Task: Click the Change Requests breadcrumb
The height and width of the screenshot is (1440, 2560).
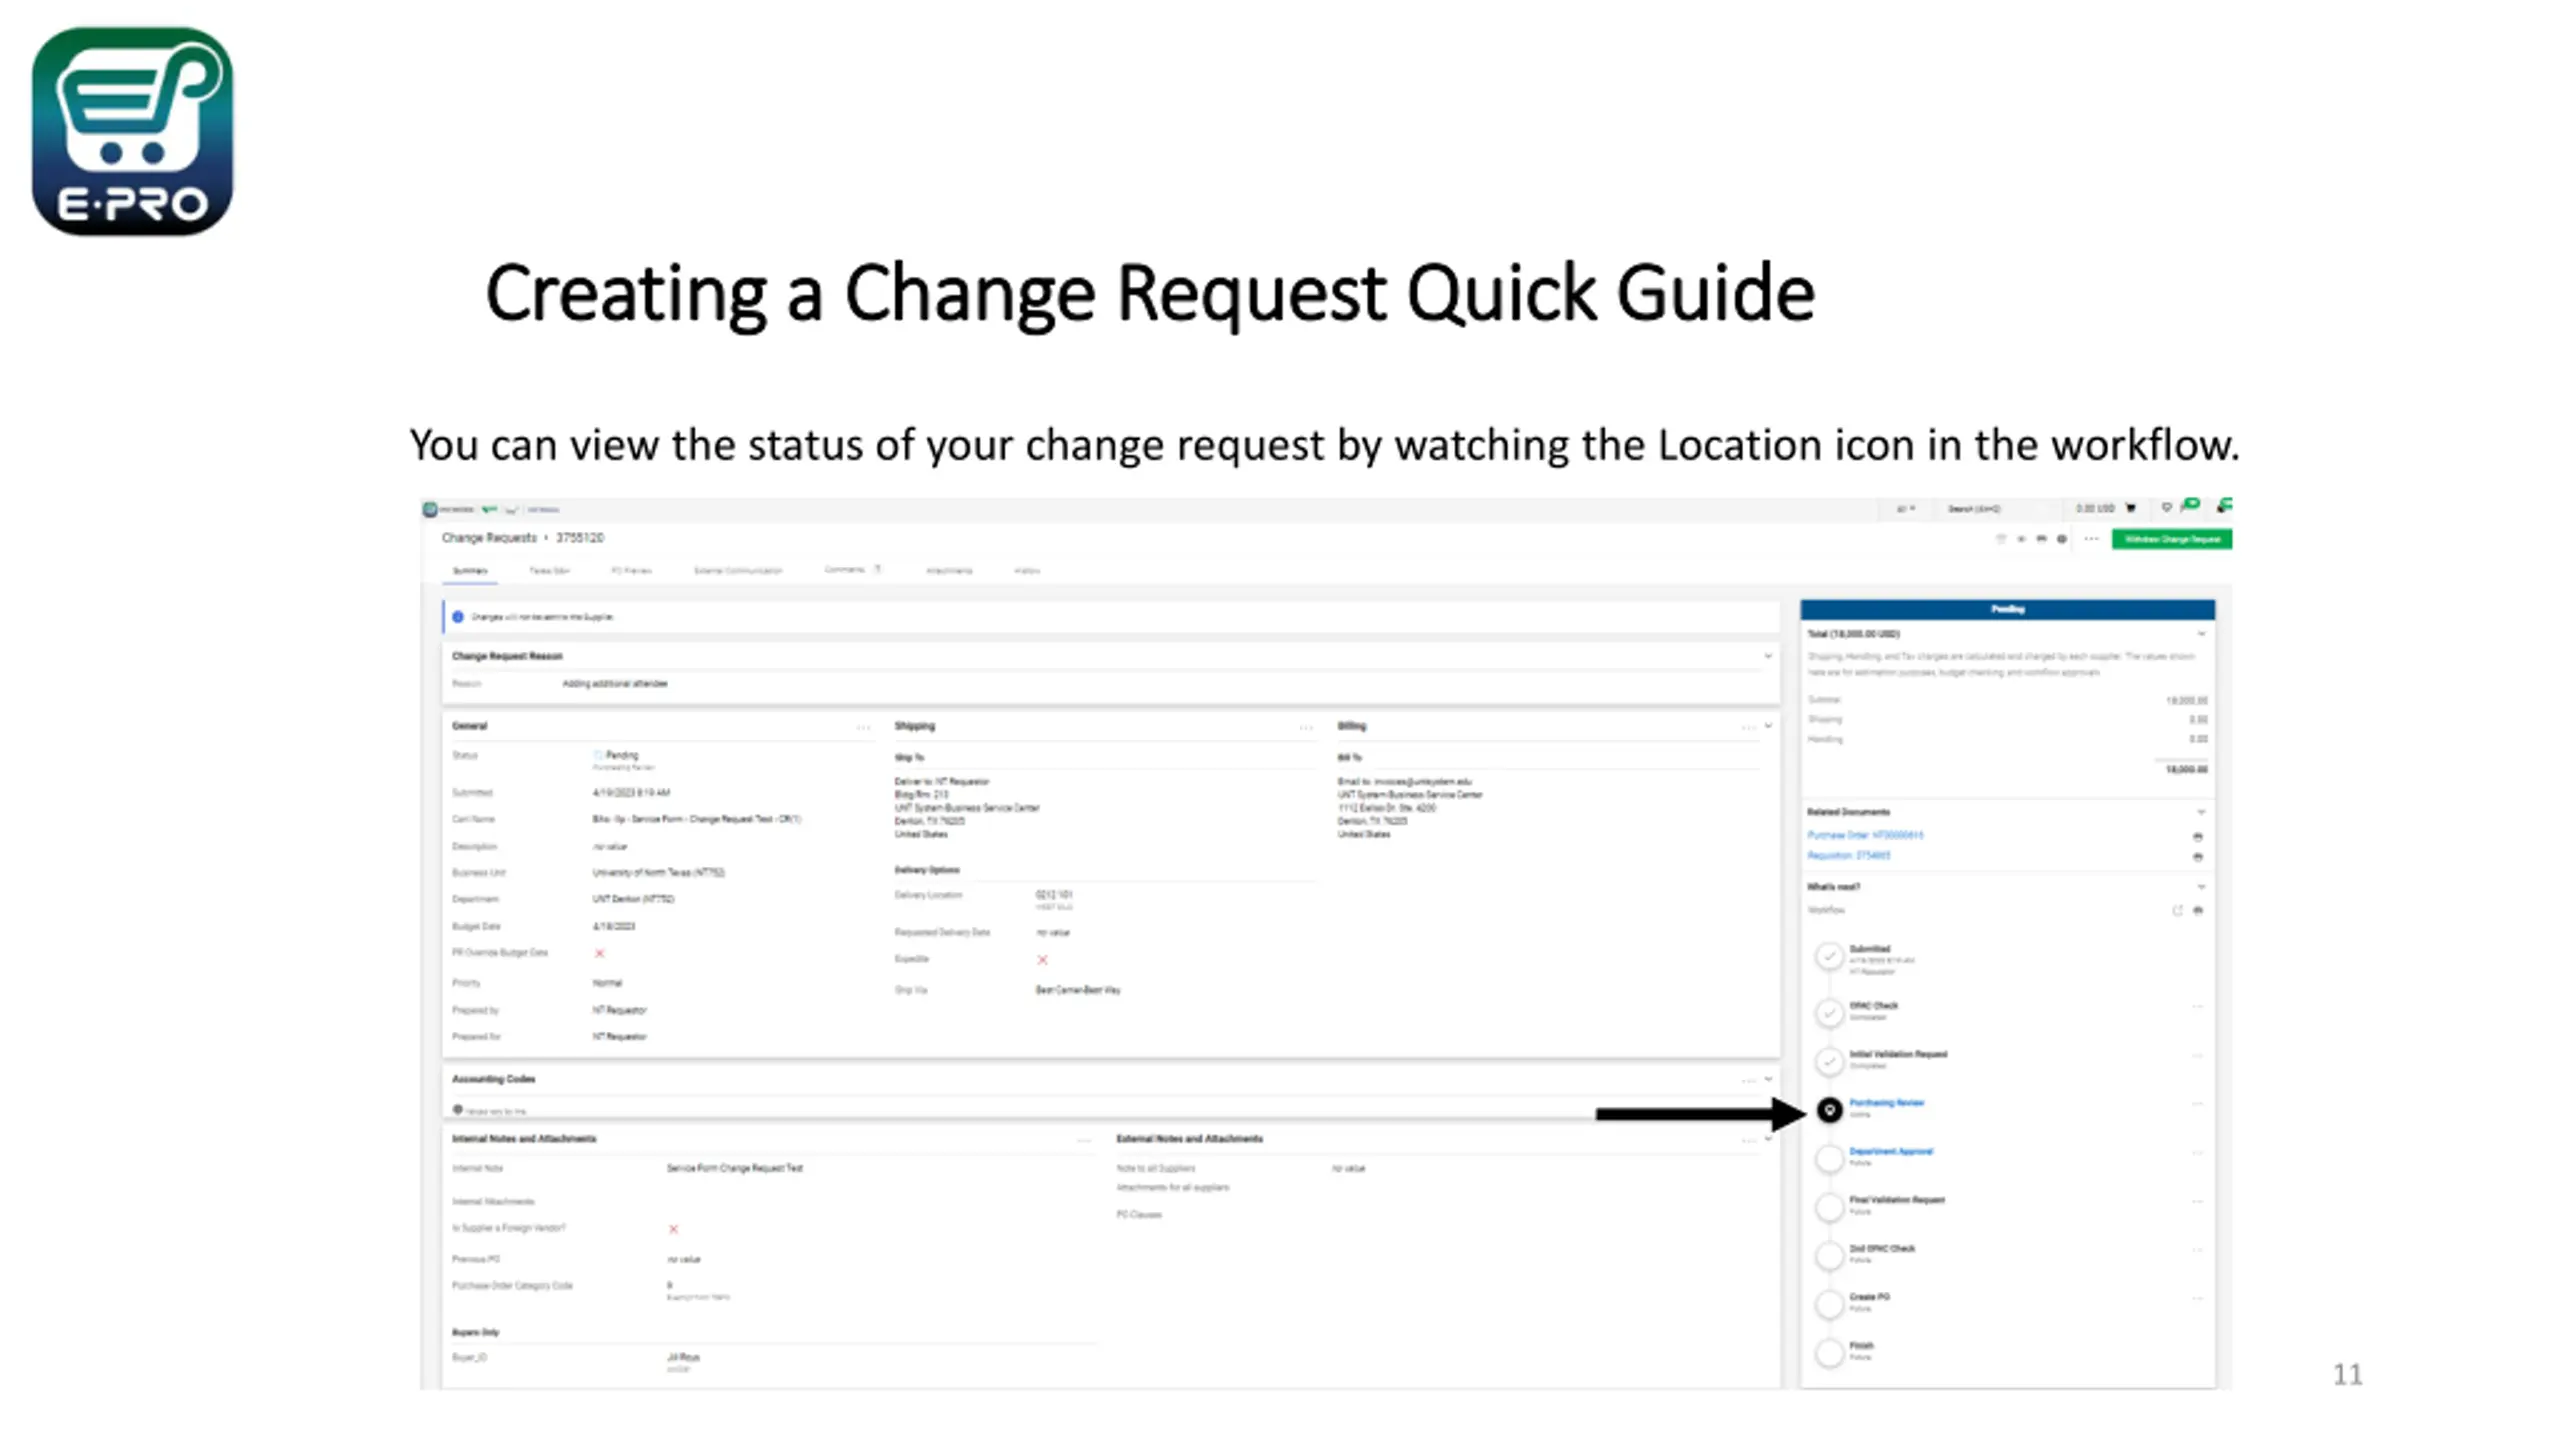Action: [x=489, y=538]
